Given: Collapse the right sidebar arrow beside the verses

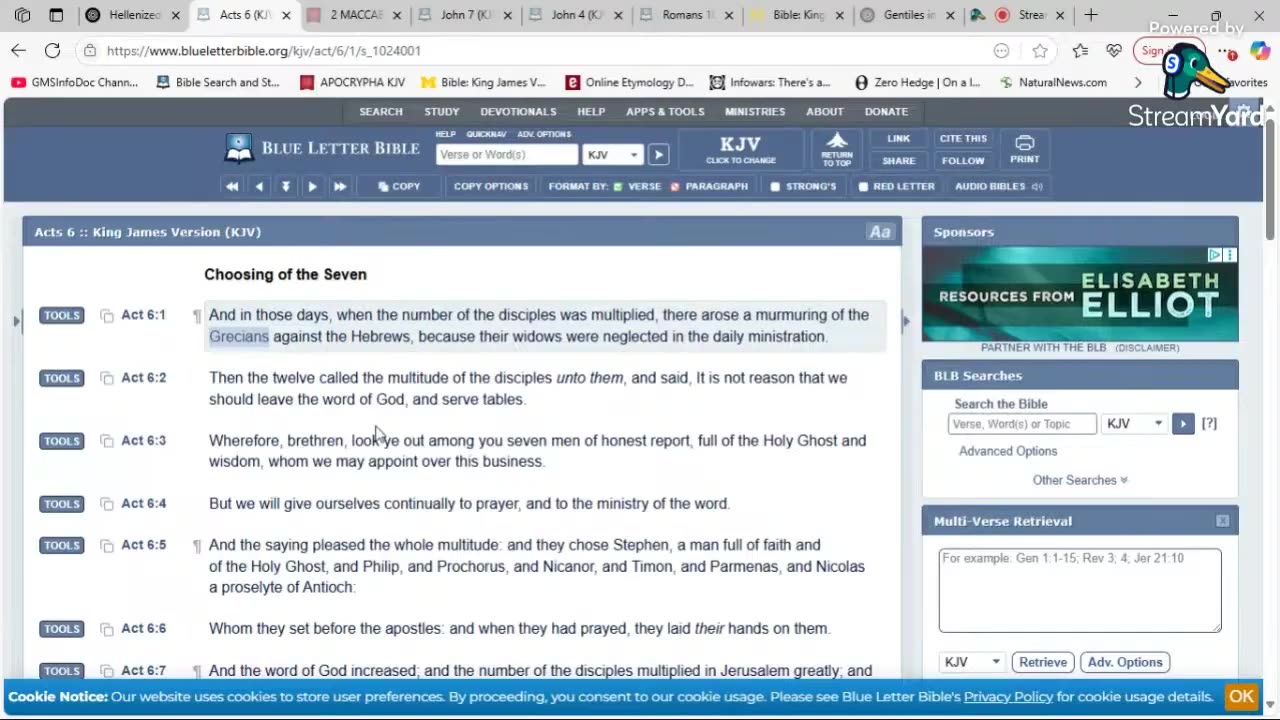Looking at the screenshot, I should point(906,321).
